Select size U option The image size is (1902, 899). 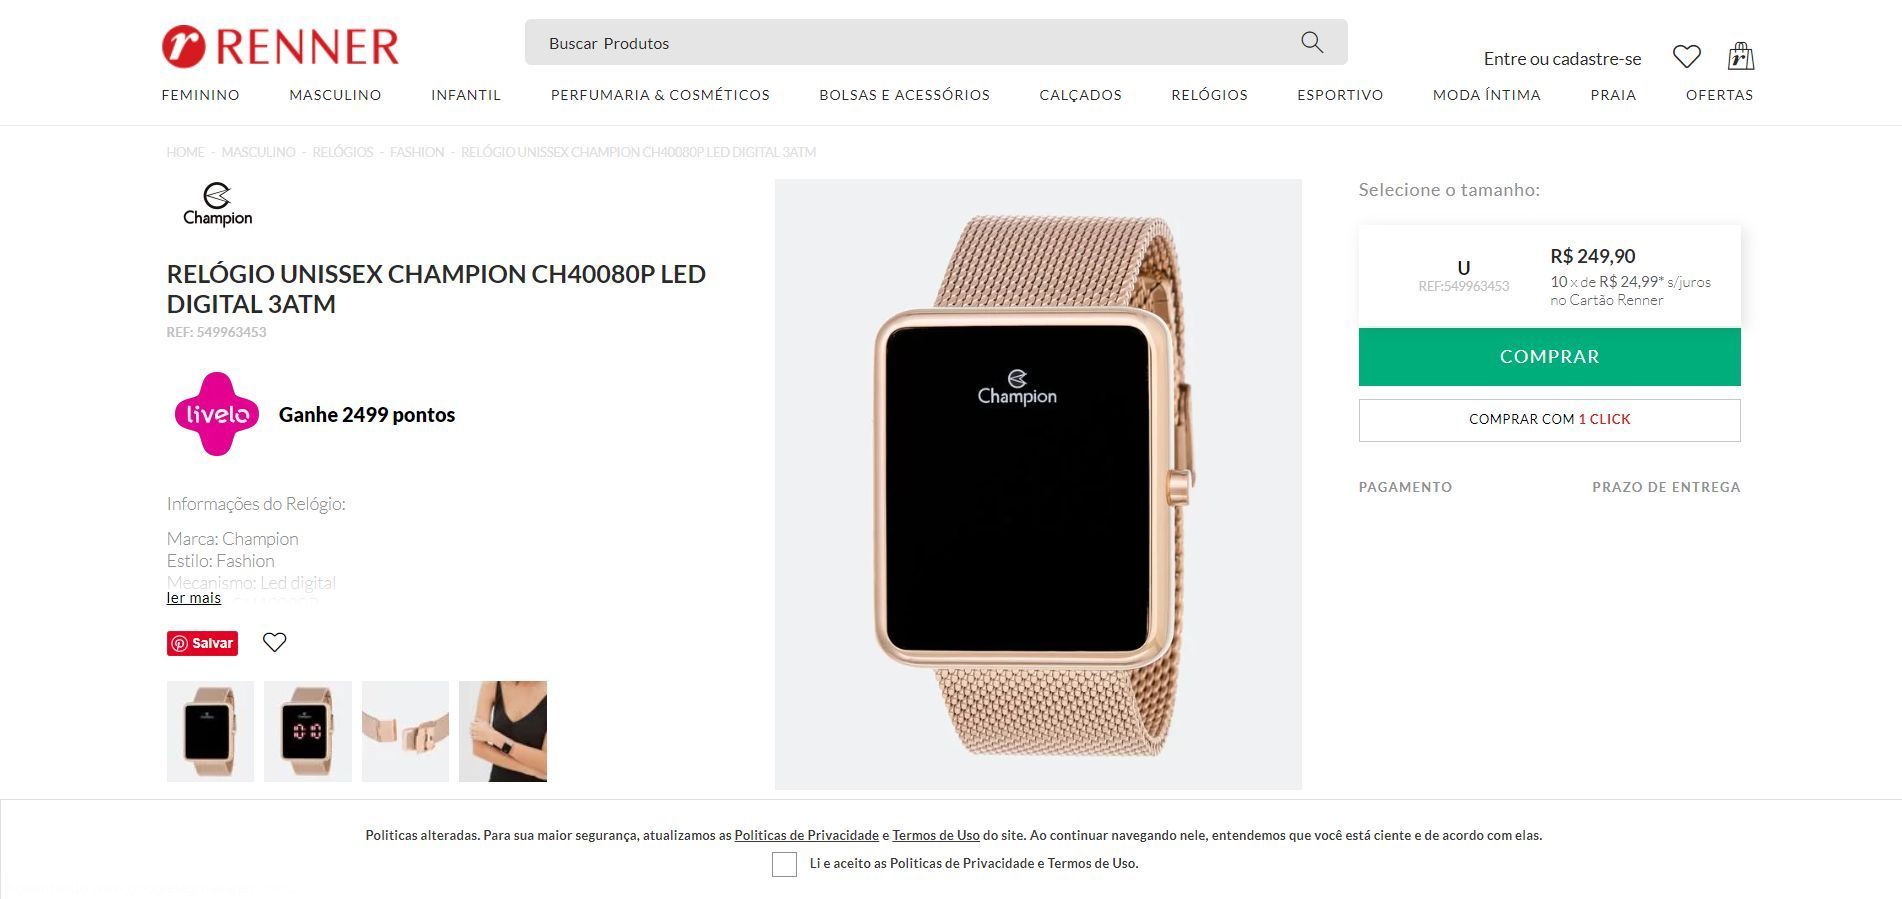click(1463, 274)
